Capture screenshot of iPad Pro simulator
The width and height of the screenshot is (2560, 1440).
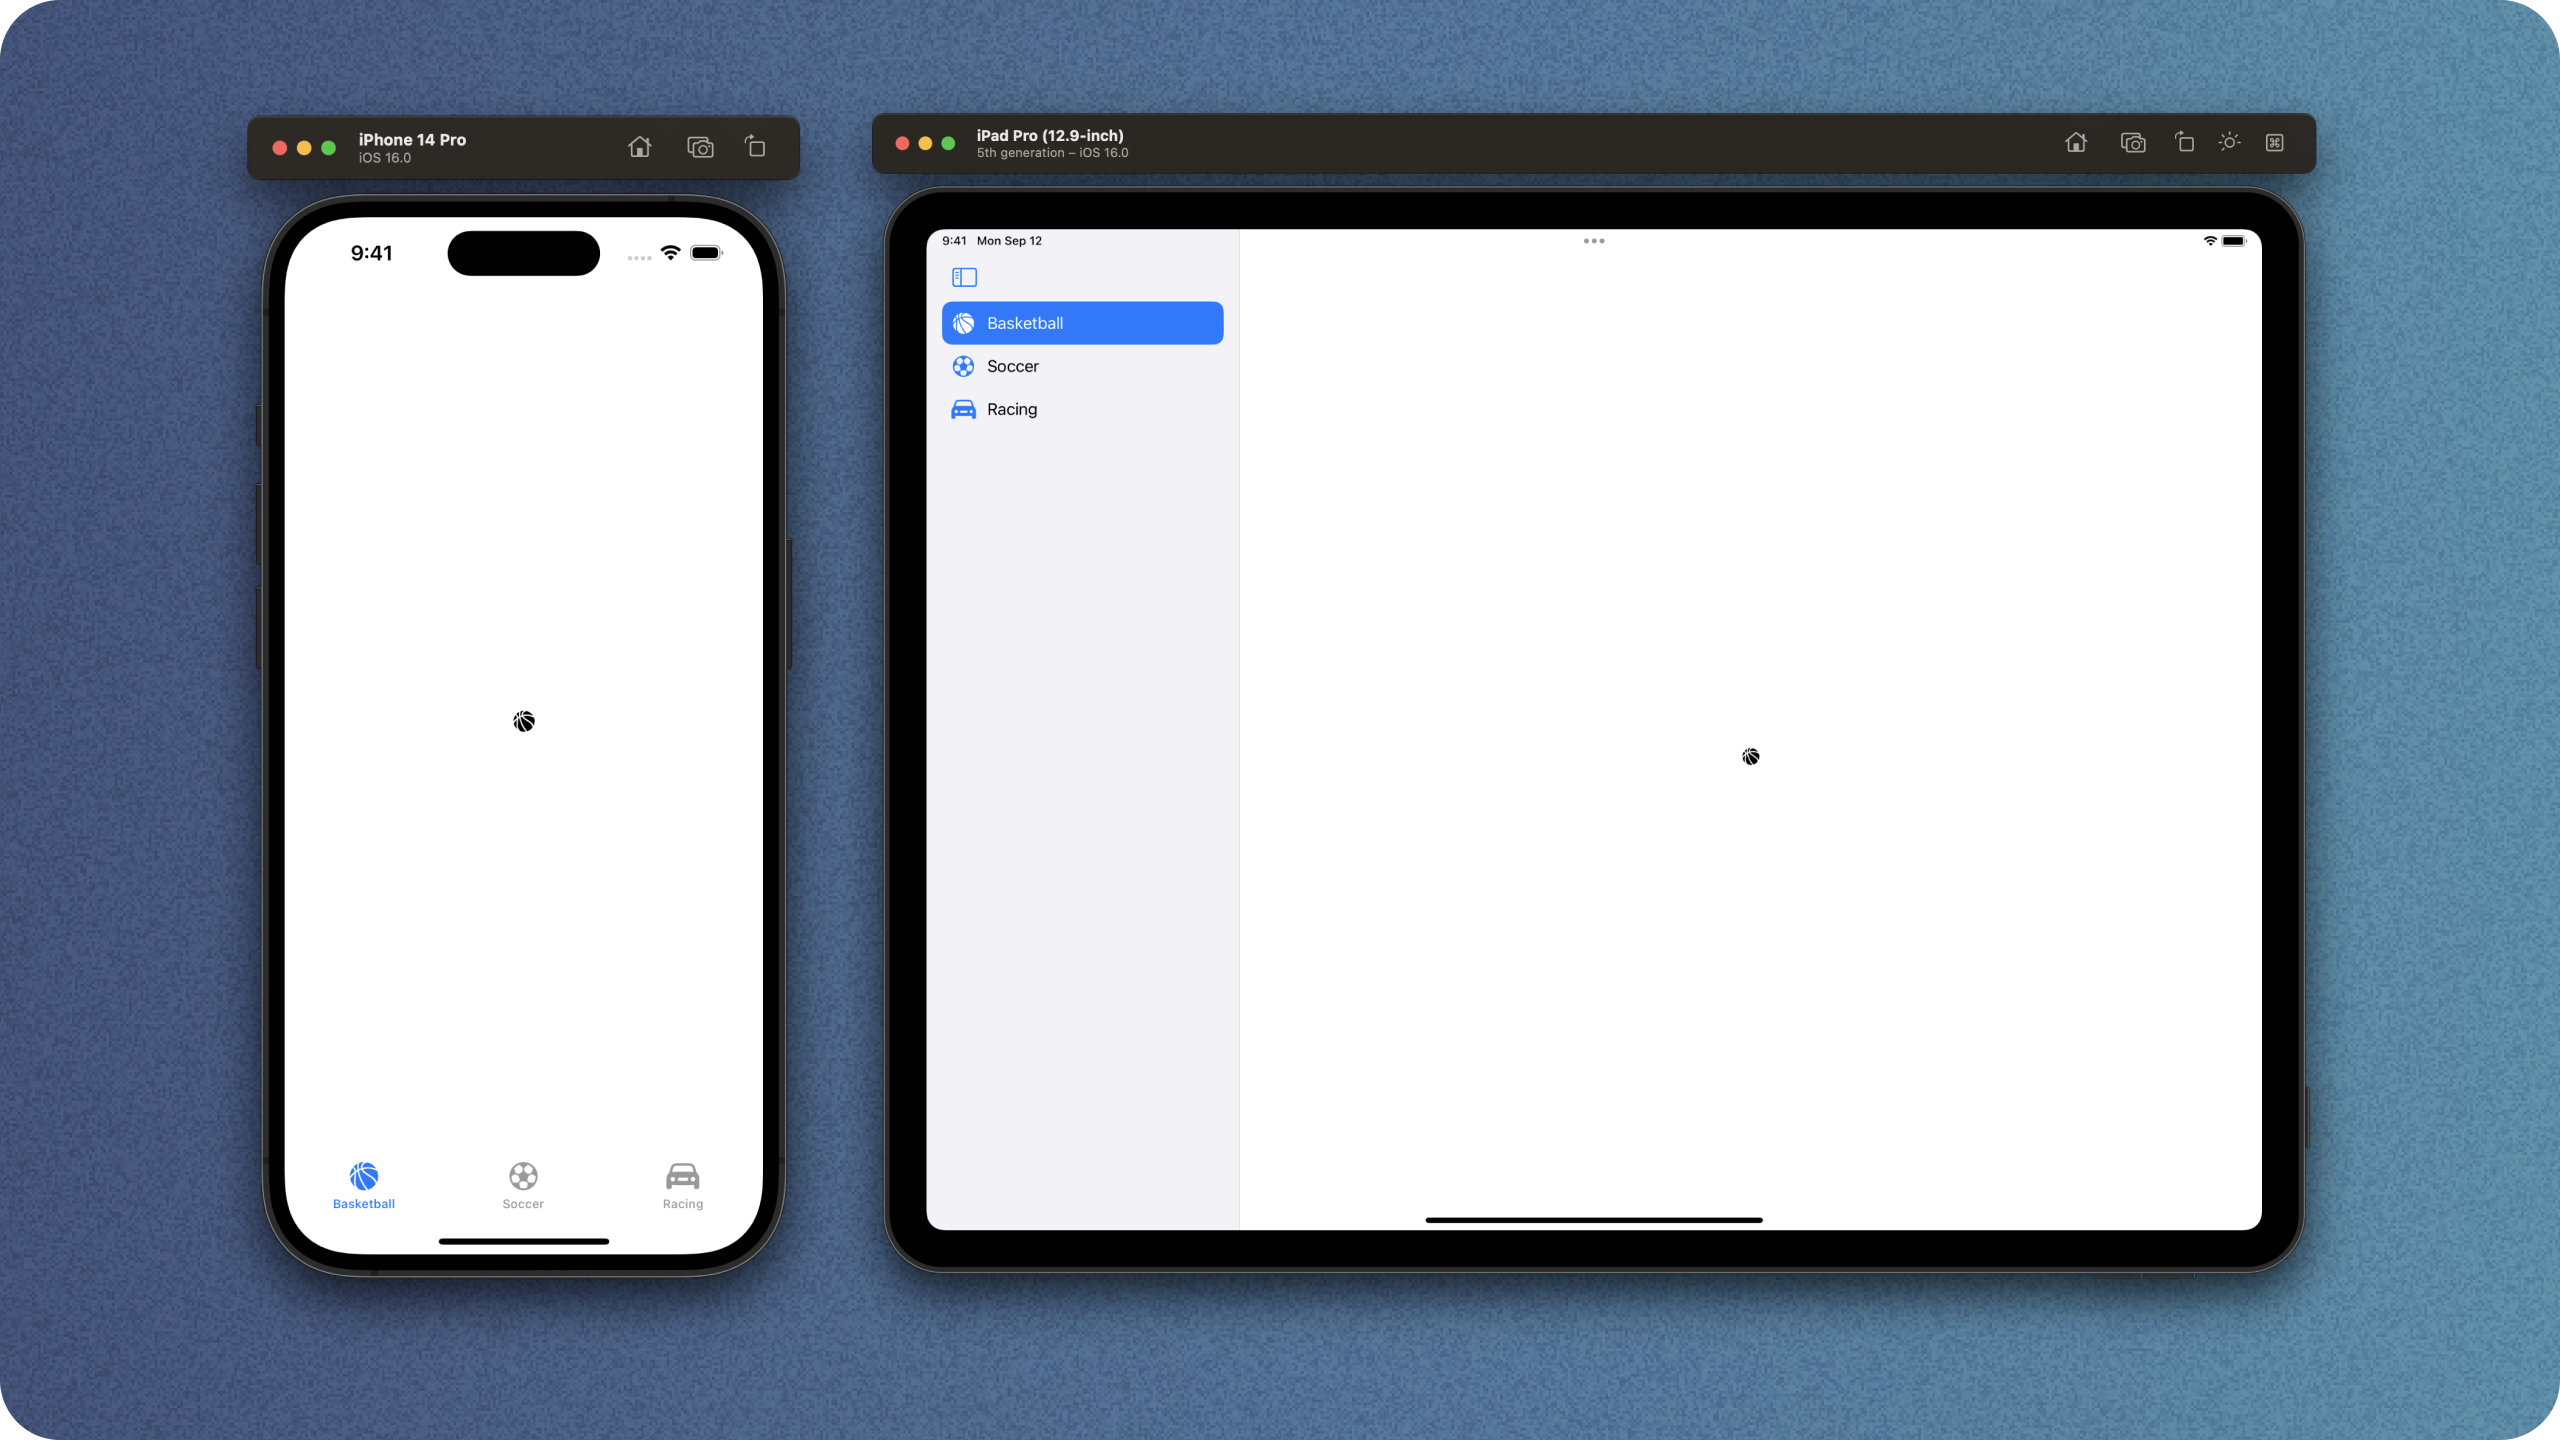pyautogui.click(x=2132, y=143)
